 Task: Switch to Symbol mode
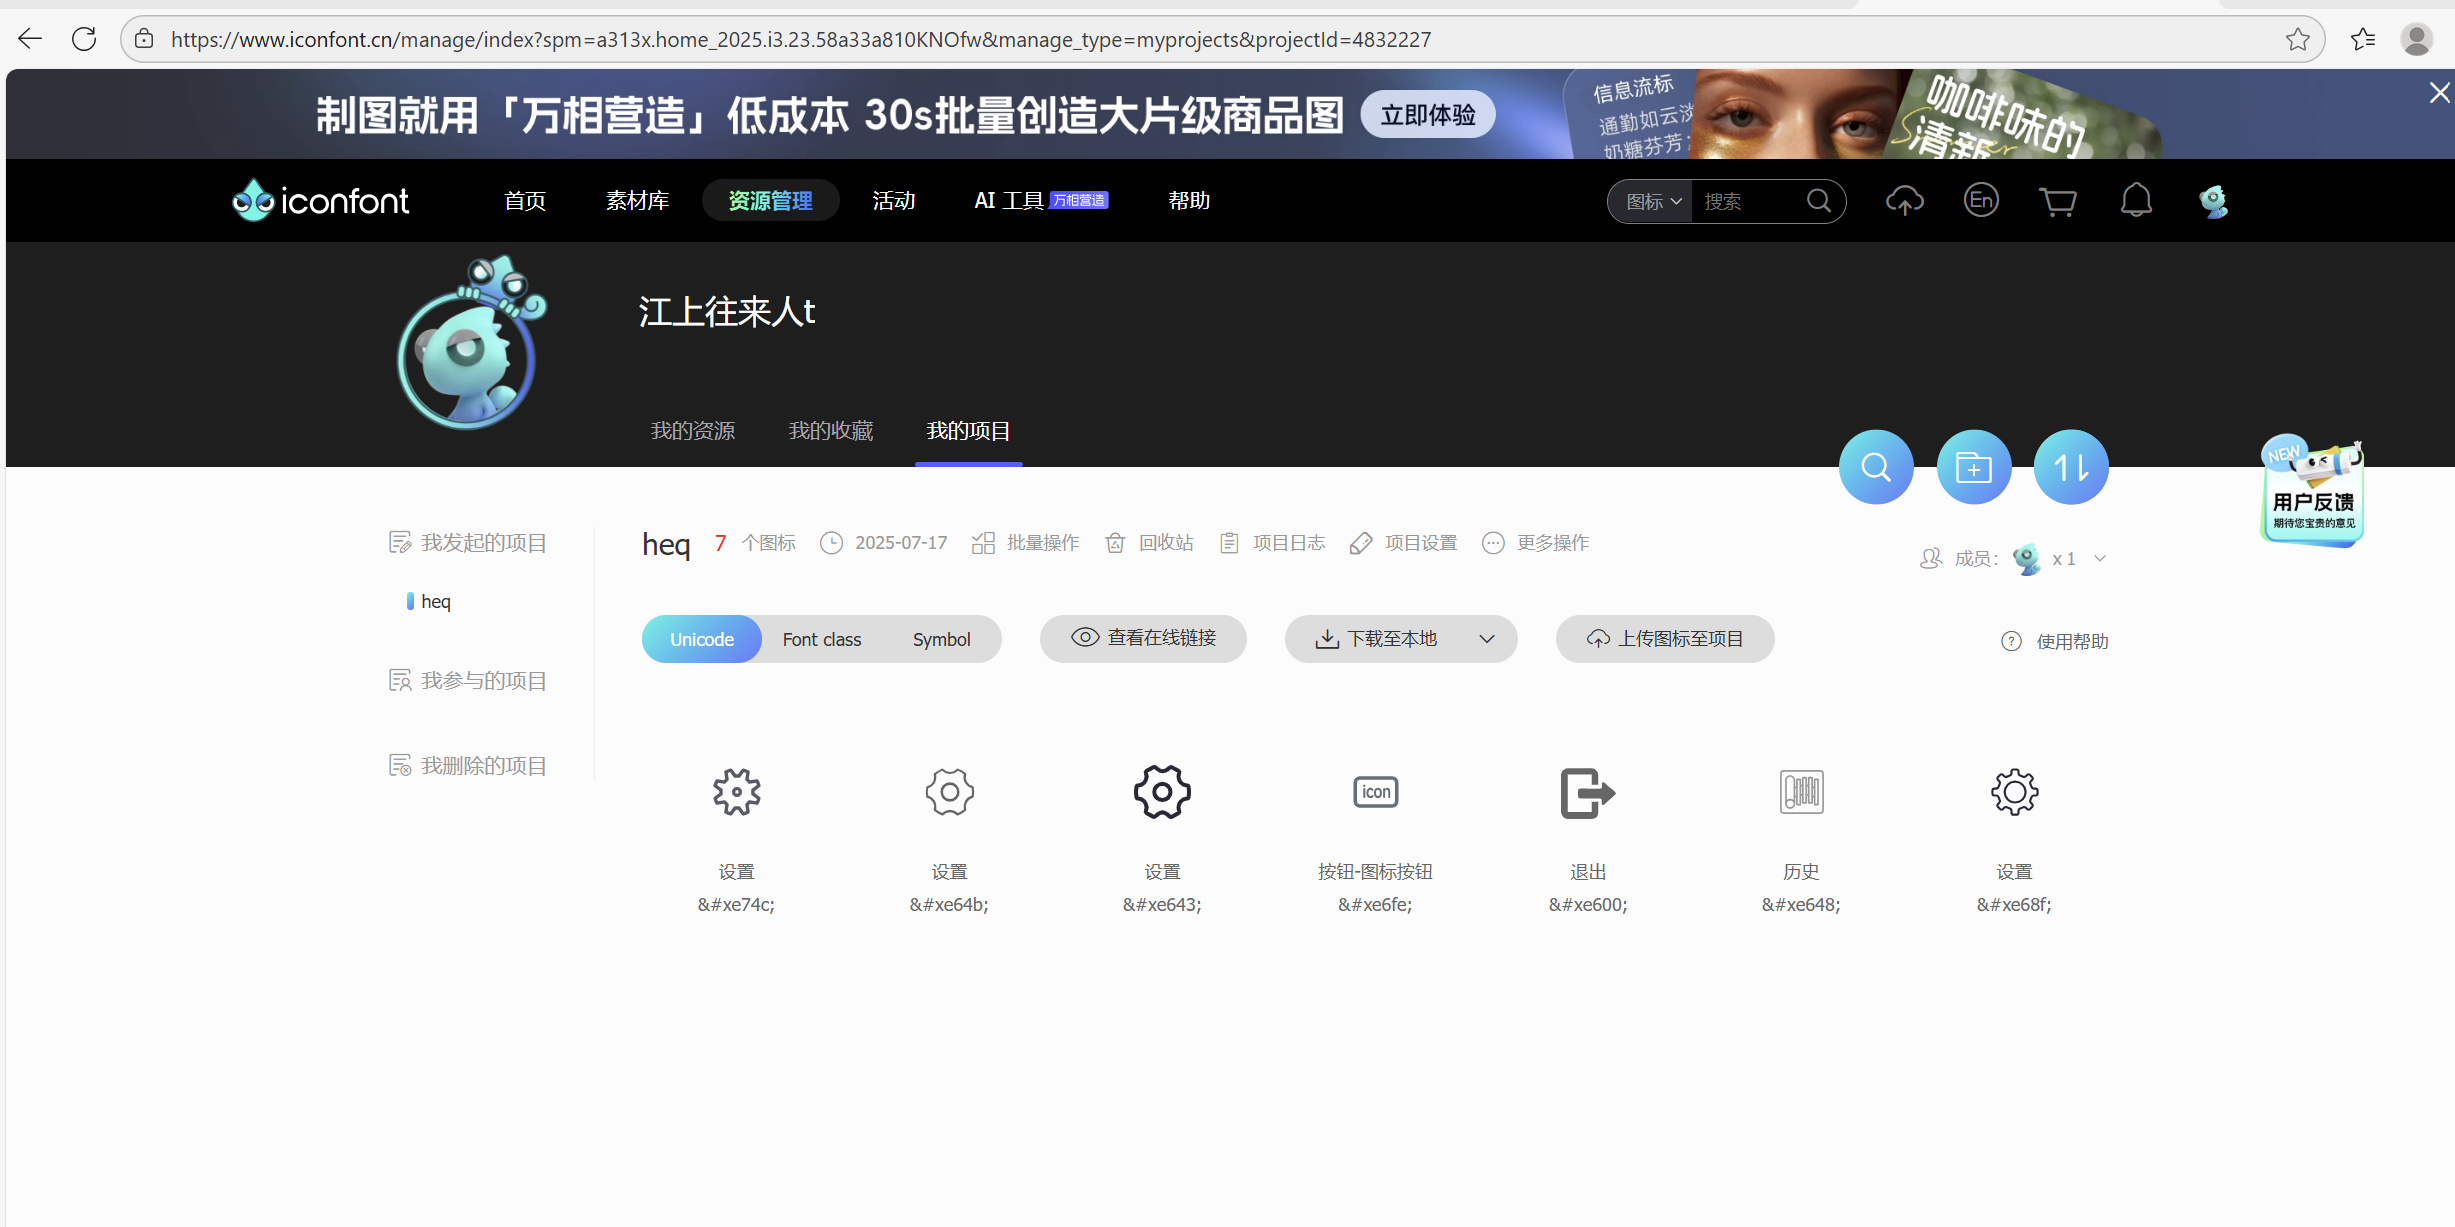pyautogui.click(x=940, y=638)
